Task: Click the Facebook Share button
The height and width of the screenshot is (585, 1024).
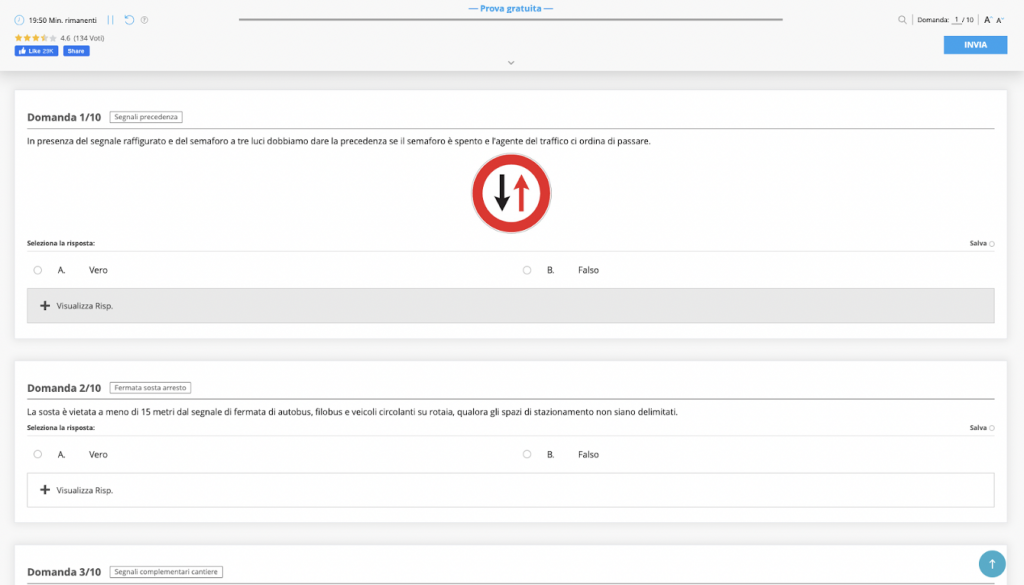Action: tap(76, 51)
